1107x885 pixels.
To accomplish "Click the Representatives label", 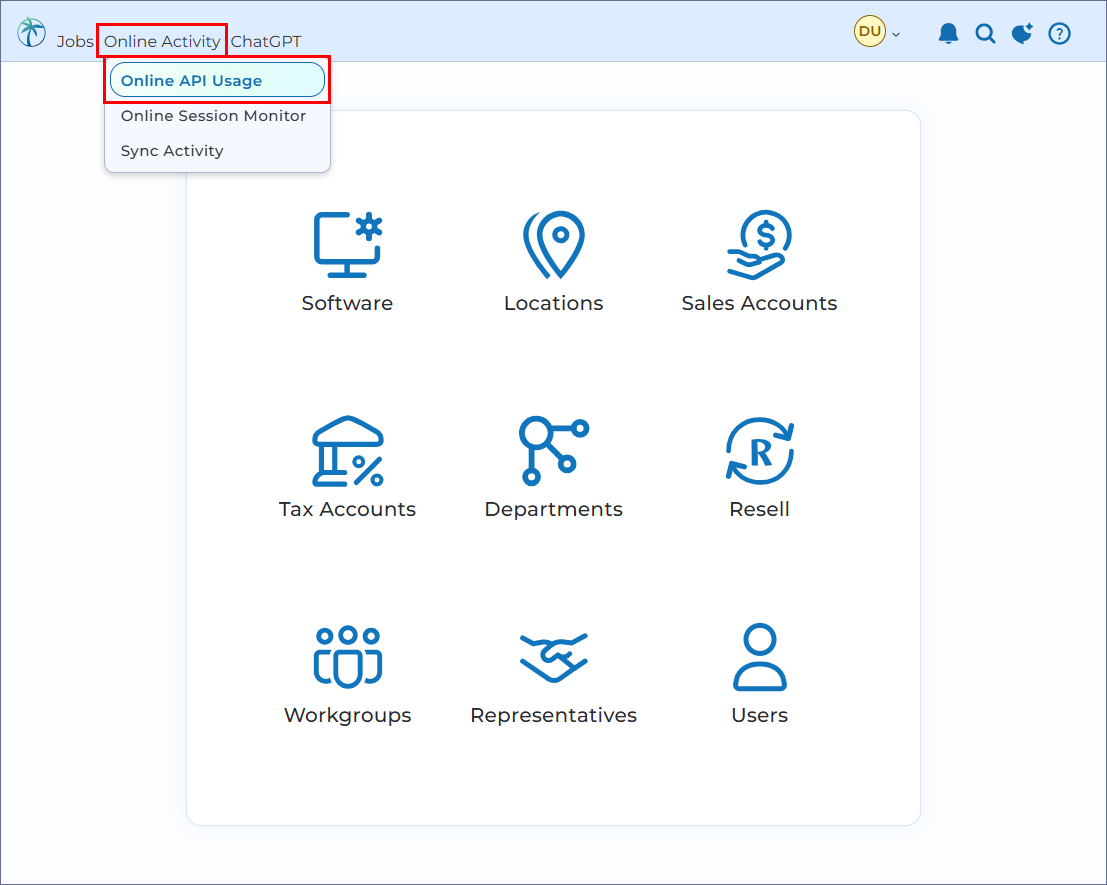I will [x=554, y=716].
